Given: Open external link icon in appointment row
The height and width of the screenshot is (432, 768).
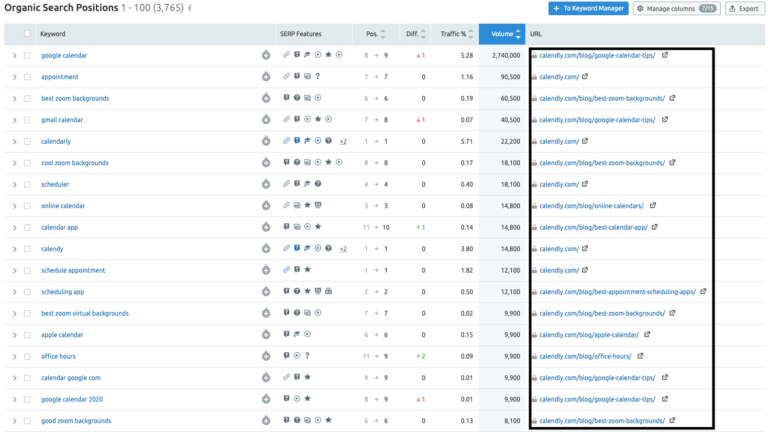Looking at the screenshot, I should coord(585,76).
